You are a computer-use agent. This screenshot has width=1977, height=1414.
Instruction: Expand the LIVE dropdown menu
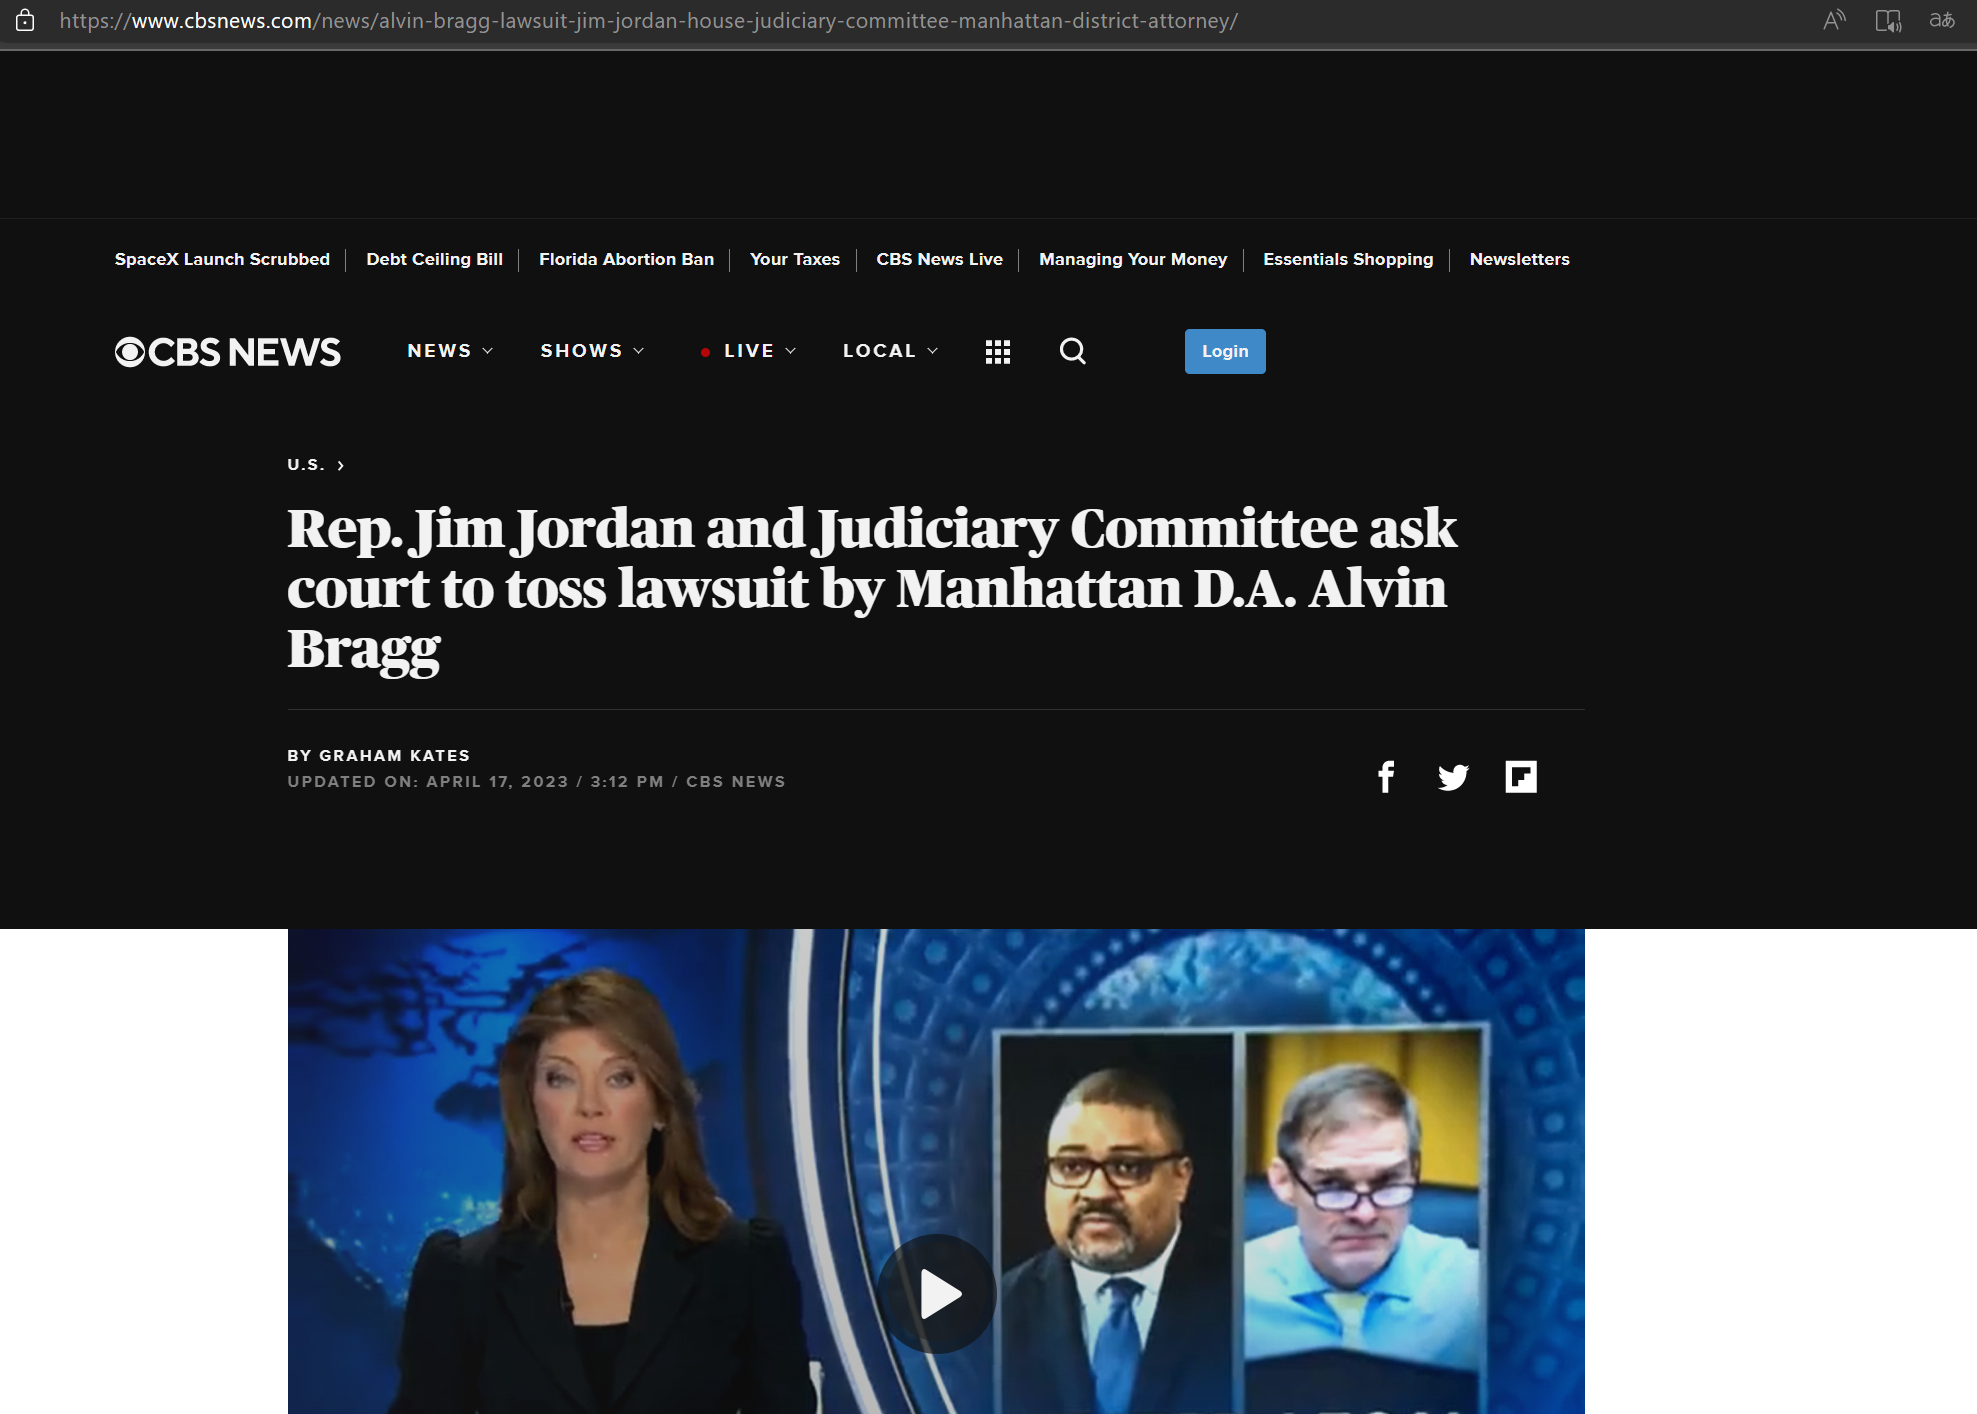coord(749,351)
